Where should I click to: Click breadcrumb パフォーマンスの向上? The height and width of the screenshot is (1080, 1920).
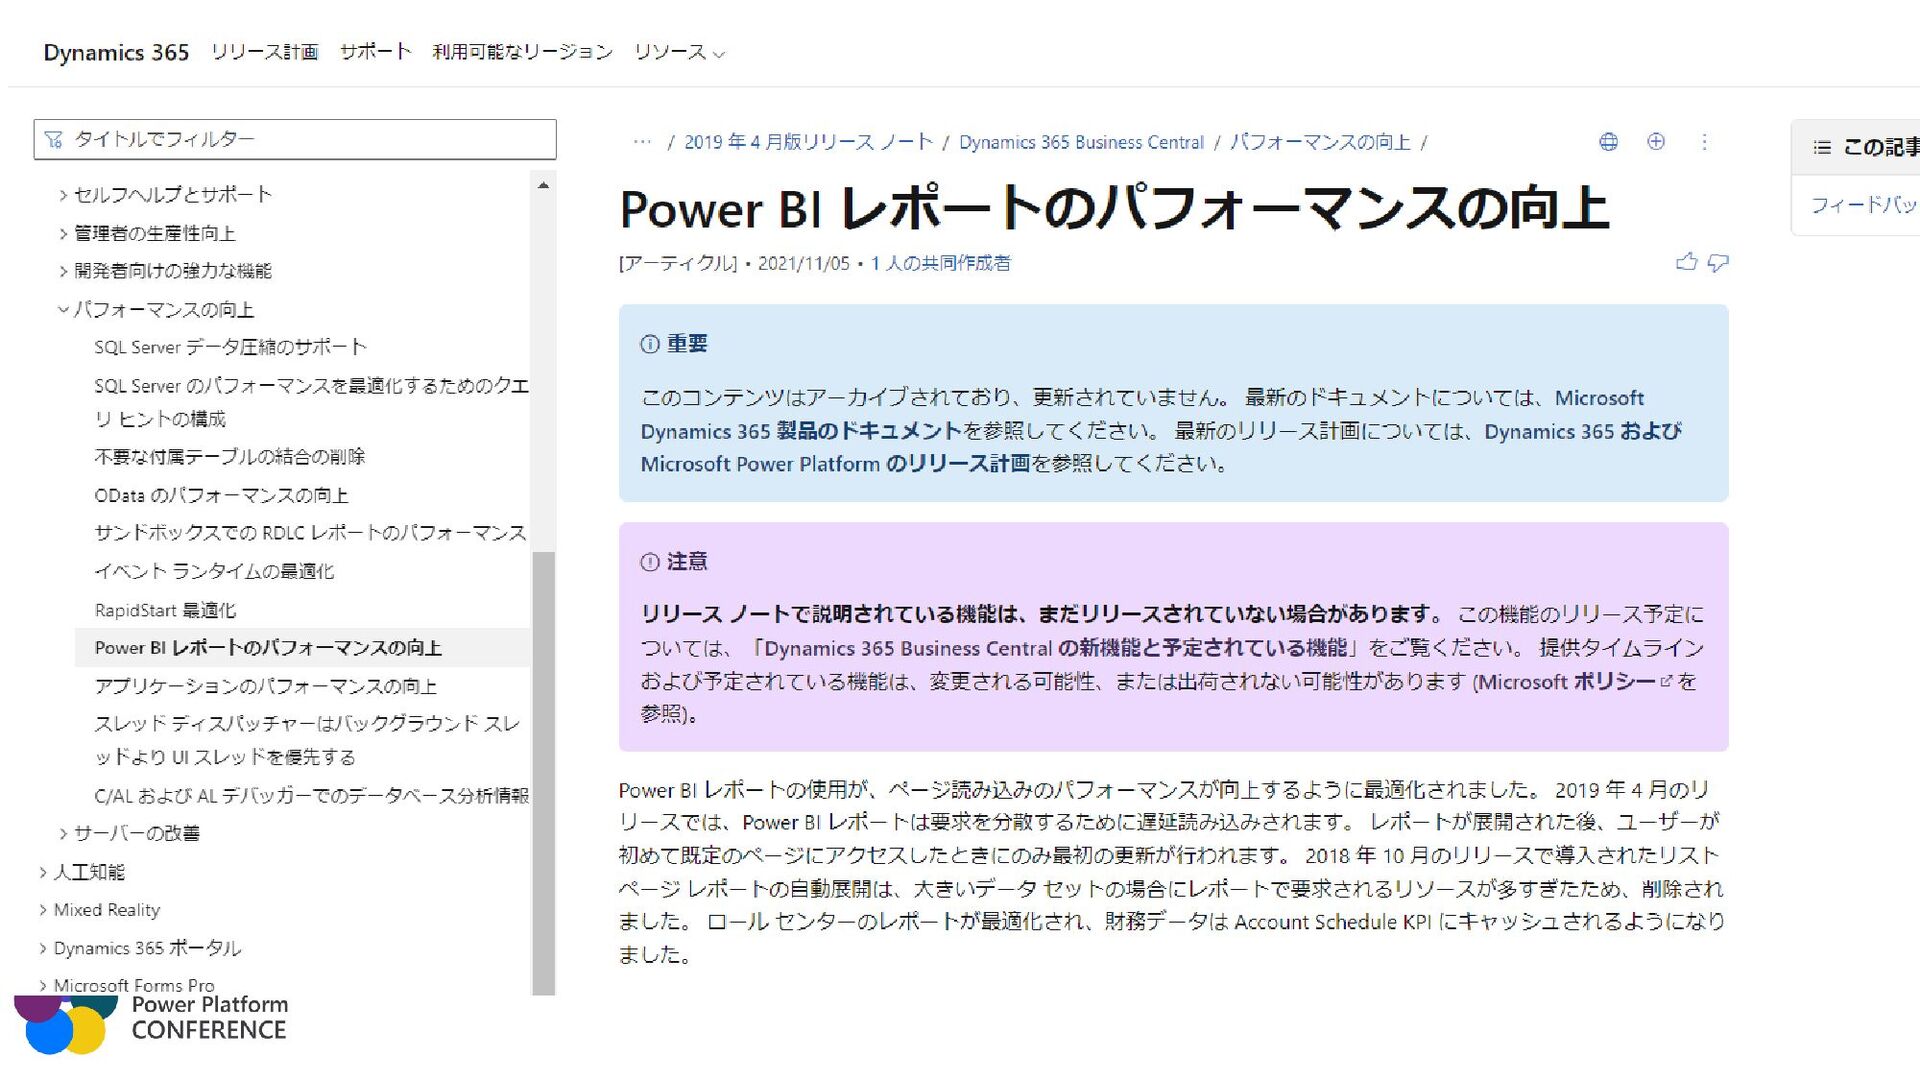(x=1320, y=142)
